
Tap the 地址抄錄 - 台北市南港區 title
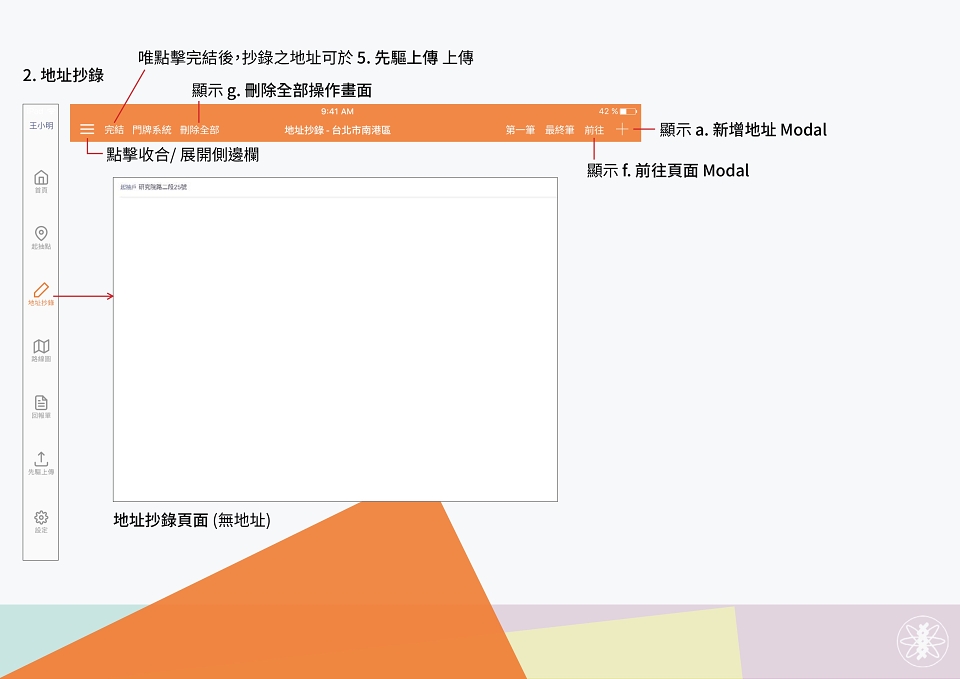337,130
